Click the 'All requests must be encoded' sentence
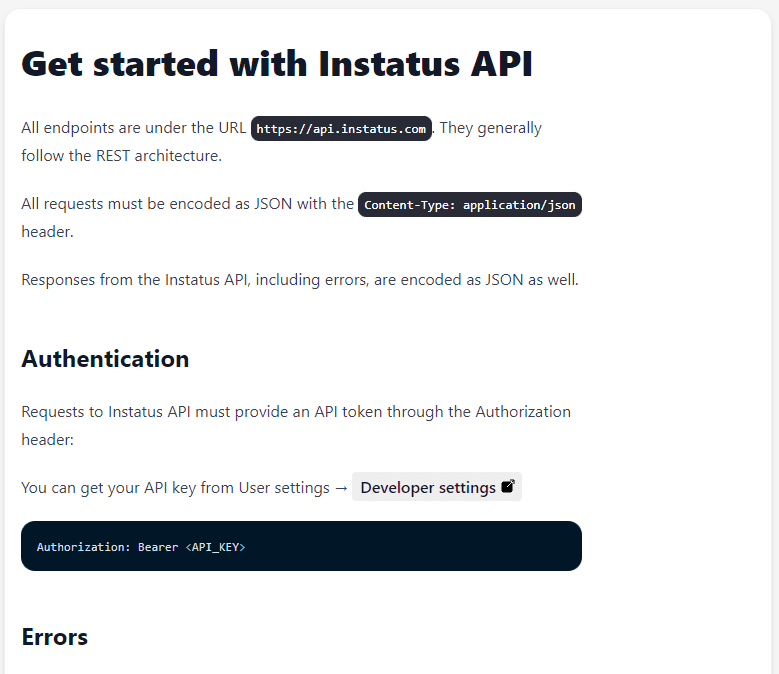779x674 pixels. coord(187,204)
